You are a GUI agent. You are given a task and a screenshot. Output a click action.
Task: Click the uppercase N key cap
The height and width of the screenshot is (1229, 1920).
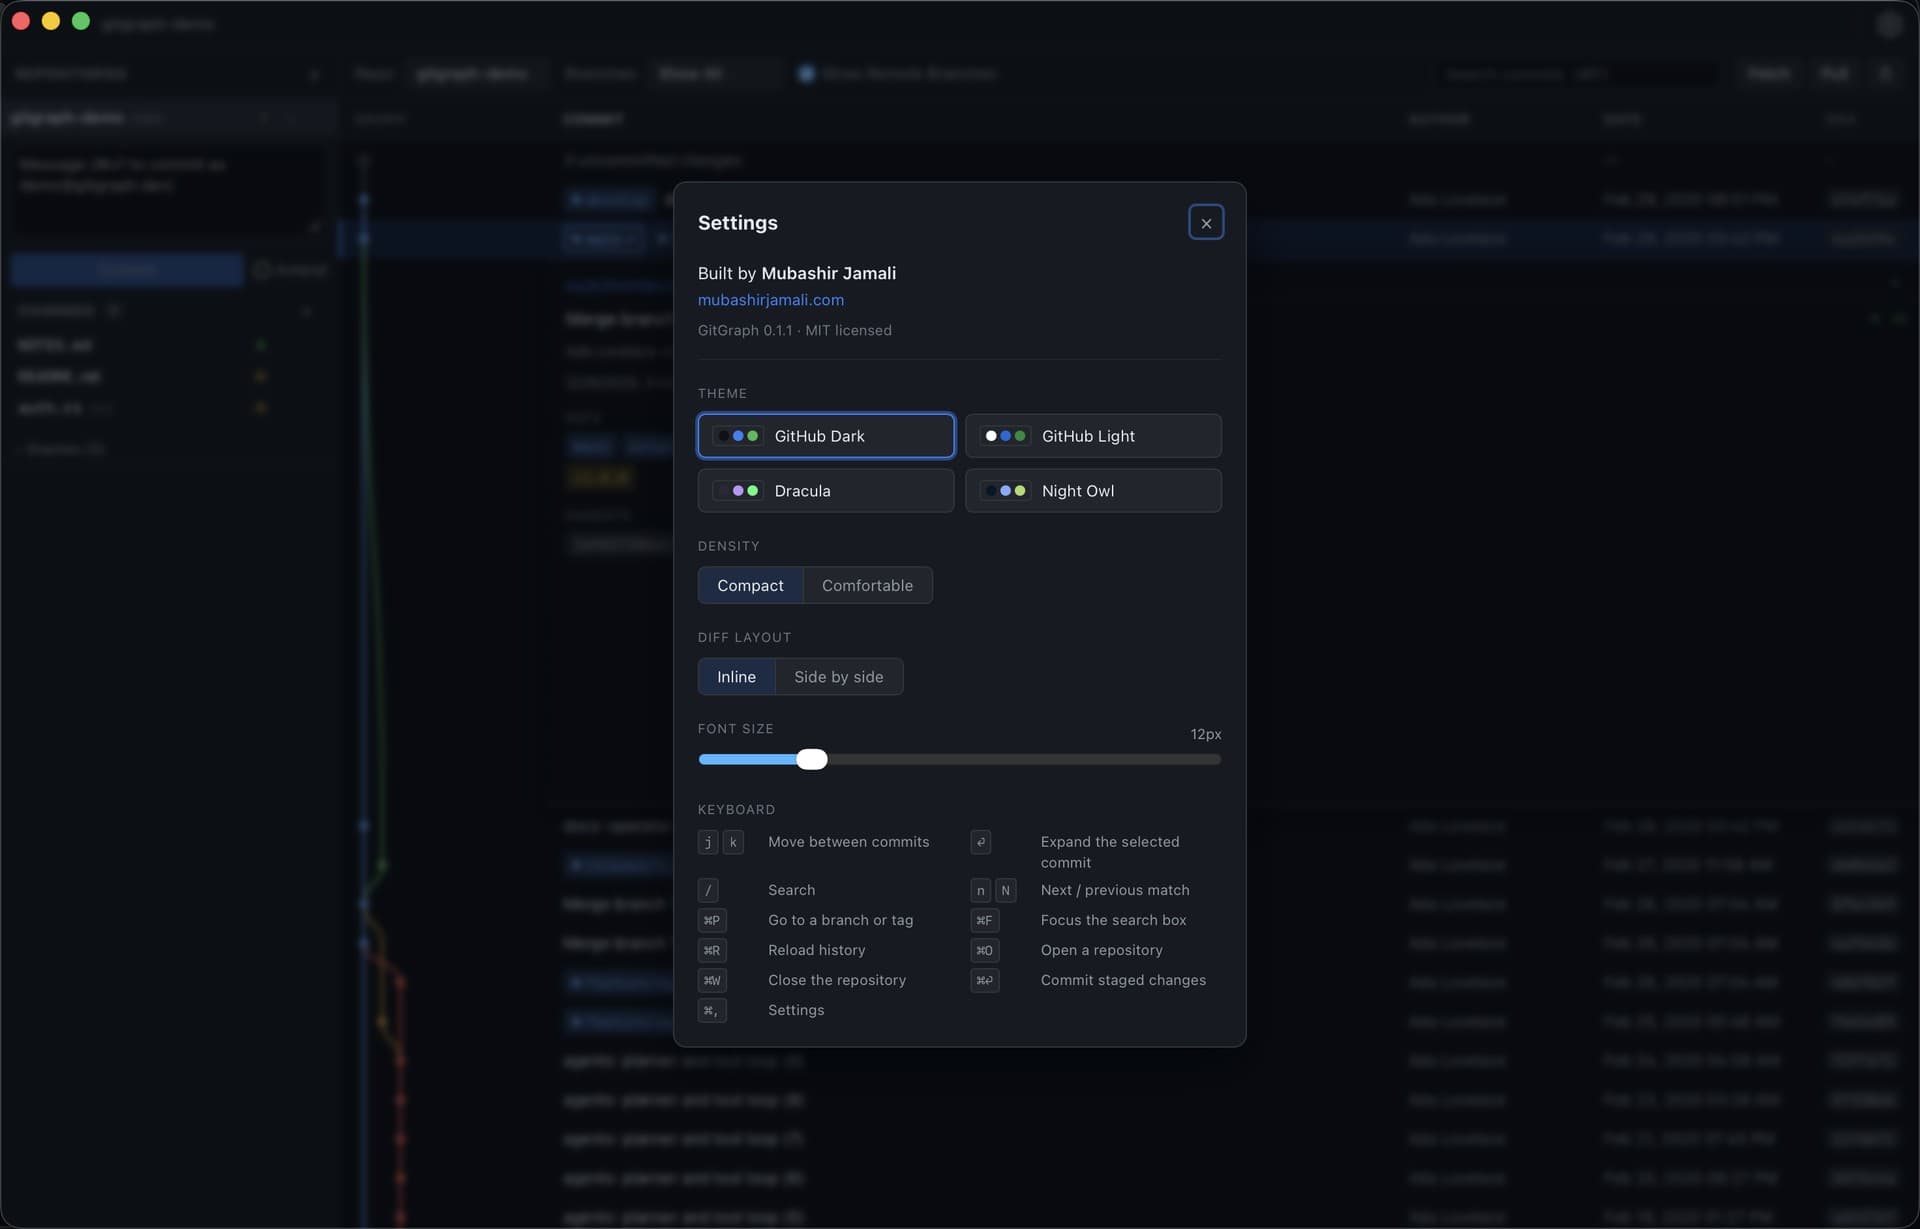click(x=1006, y=891)
